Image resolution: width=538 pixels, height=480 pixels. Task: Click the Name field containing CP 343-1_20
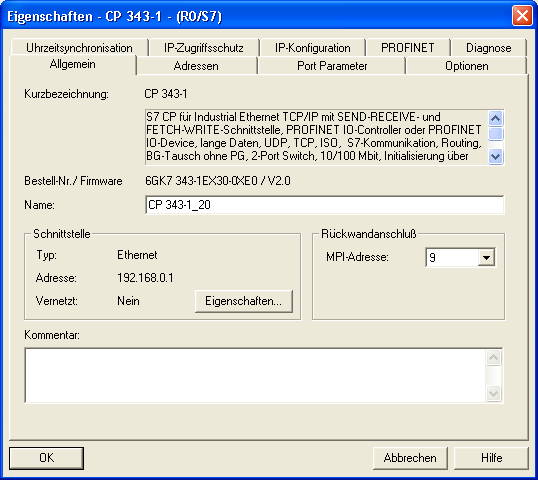(x=325, y=205)
